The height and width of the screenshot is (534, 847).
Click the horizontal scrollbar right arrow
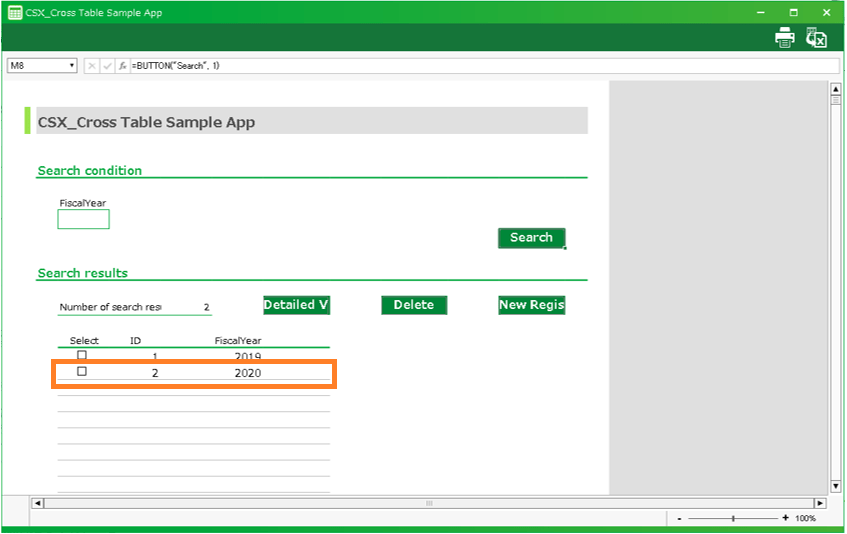(x=820, y=503)
